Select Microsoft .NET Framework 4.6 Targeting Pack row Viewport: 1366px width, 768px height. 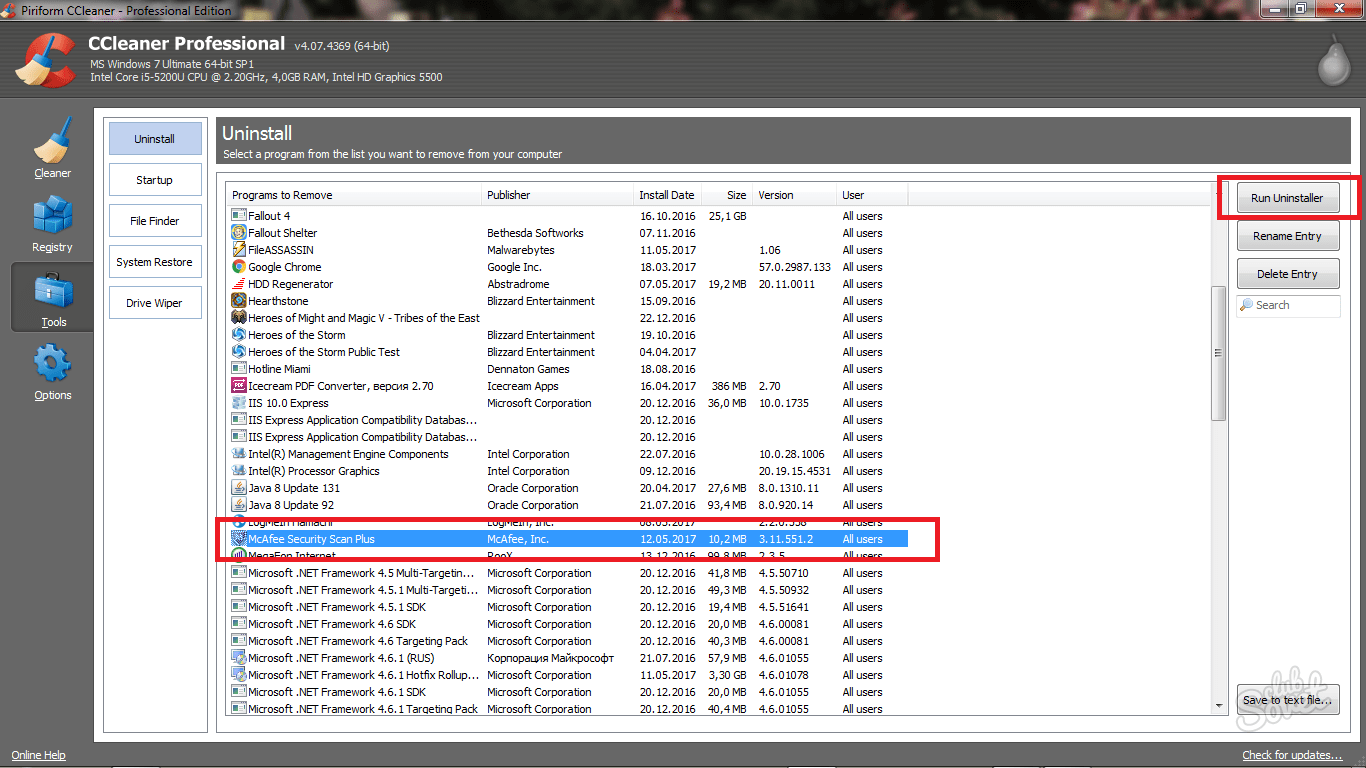pos(568,641)
